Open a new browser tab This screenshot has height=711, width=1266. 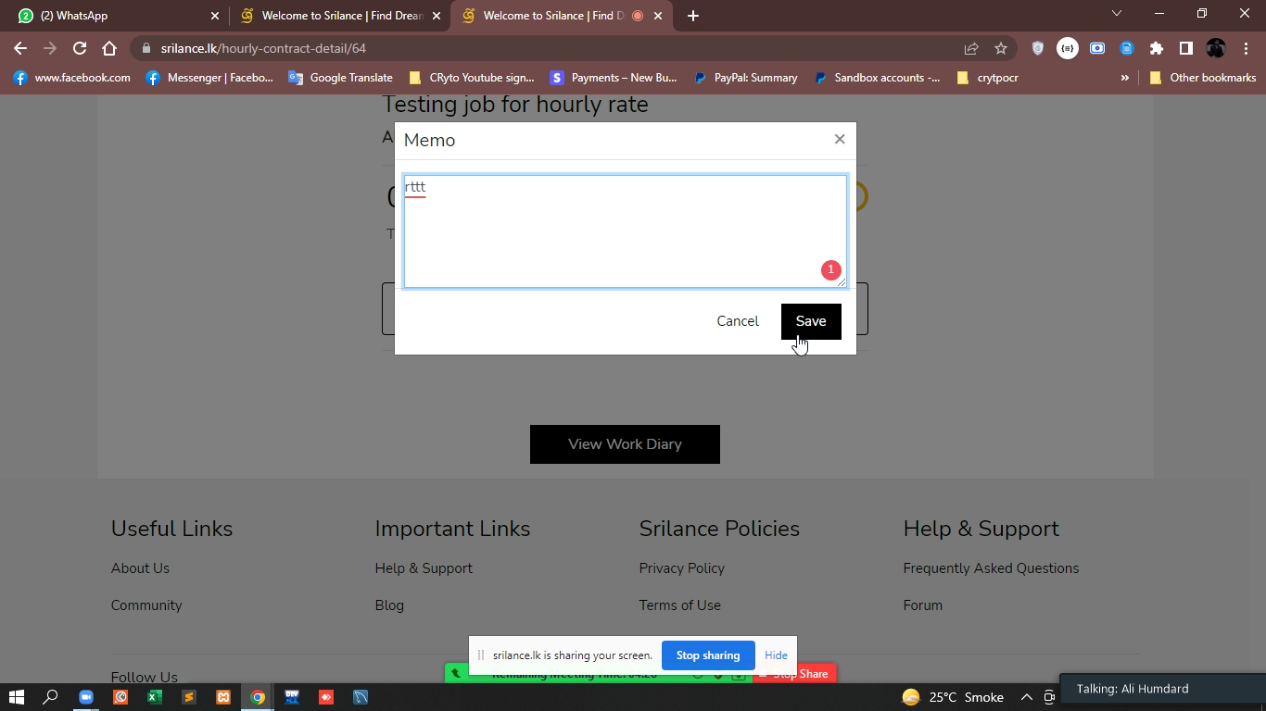pos(693,16)
